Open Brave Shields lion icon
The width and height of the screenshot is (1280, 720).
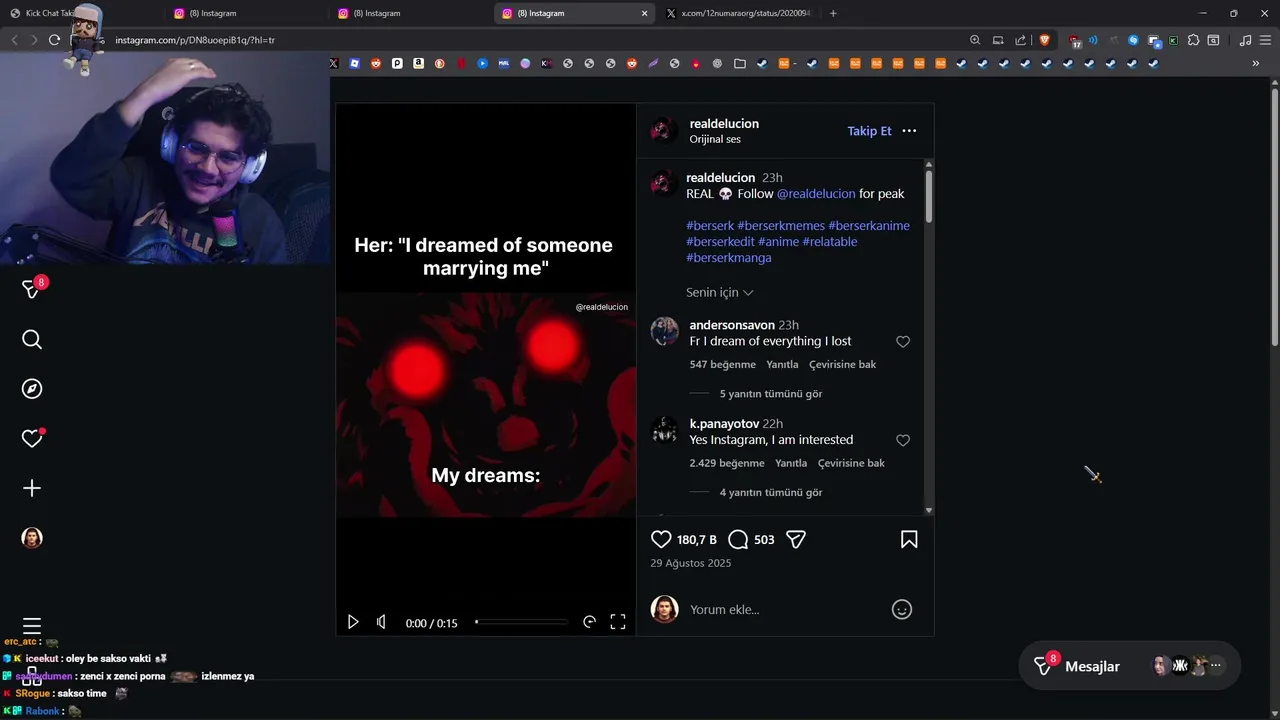point(1045,40)
